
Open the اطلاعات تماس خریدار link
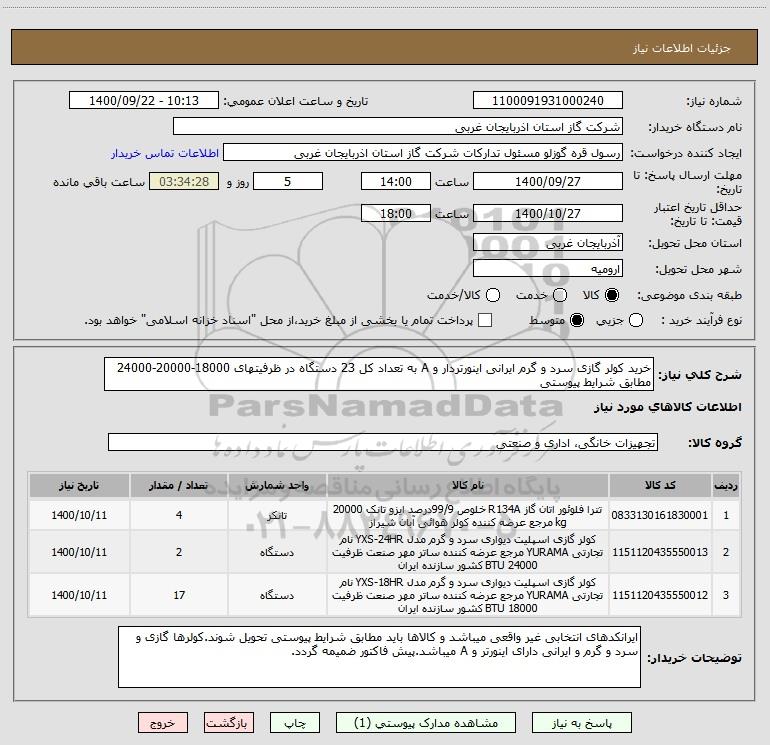(165, 153)
